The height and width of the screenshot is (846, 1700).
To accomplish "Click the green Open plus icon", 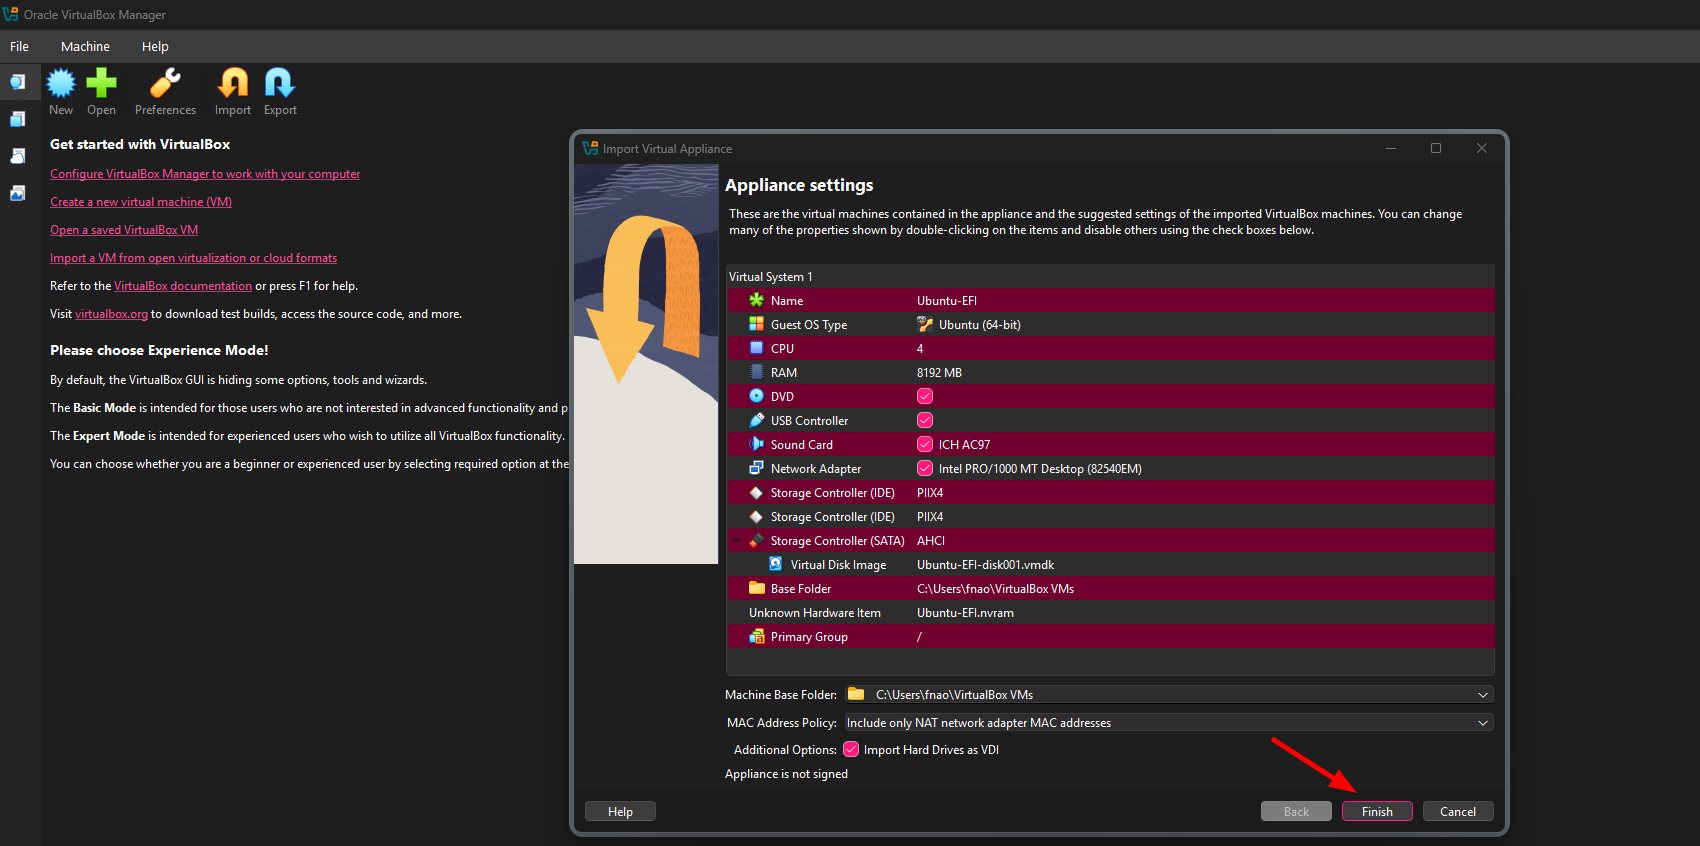I will point(101,84).
